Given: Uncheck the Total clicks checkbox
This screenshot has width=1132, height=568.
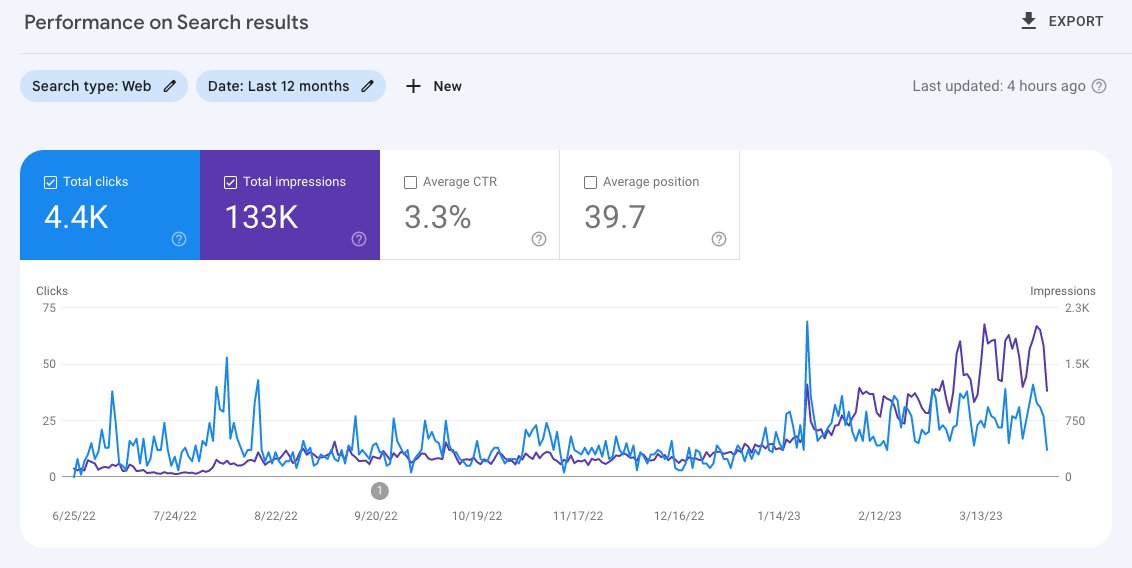Looking at the screenshot, I should (x=51, y=183).
